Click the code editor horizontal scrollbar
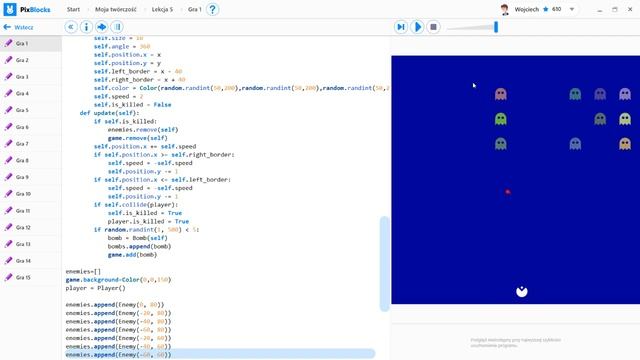The width and height of the screenshot is (640, 360). coord(220,353)
